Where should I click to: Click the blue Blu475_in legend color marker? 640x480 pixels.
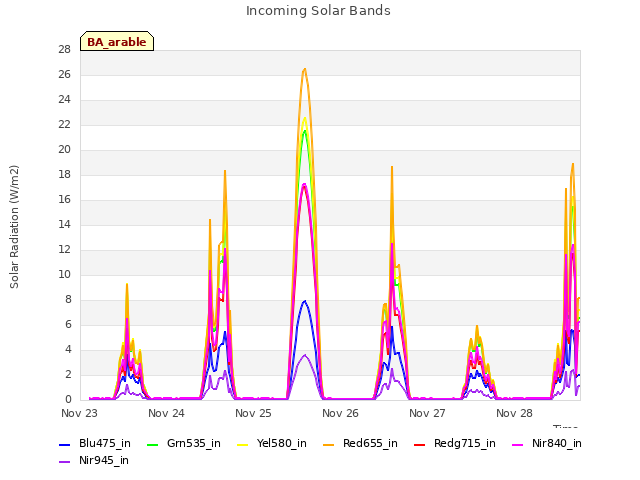(x=64, y=444)
